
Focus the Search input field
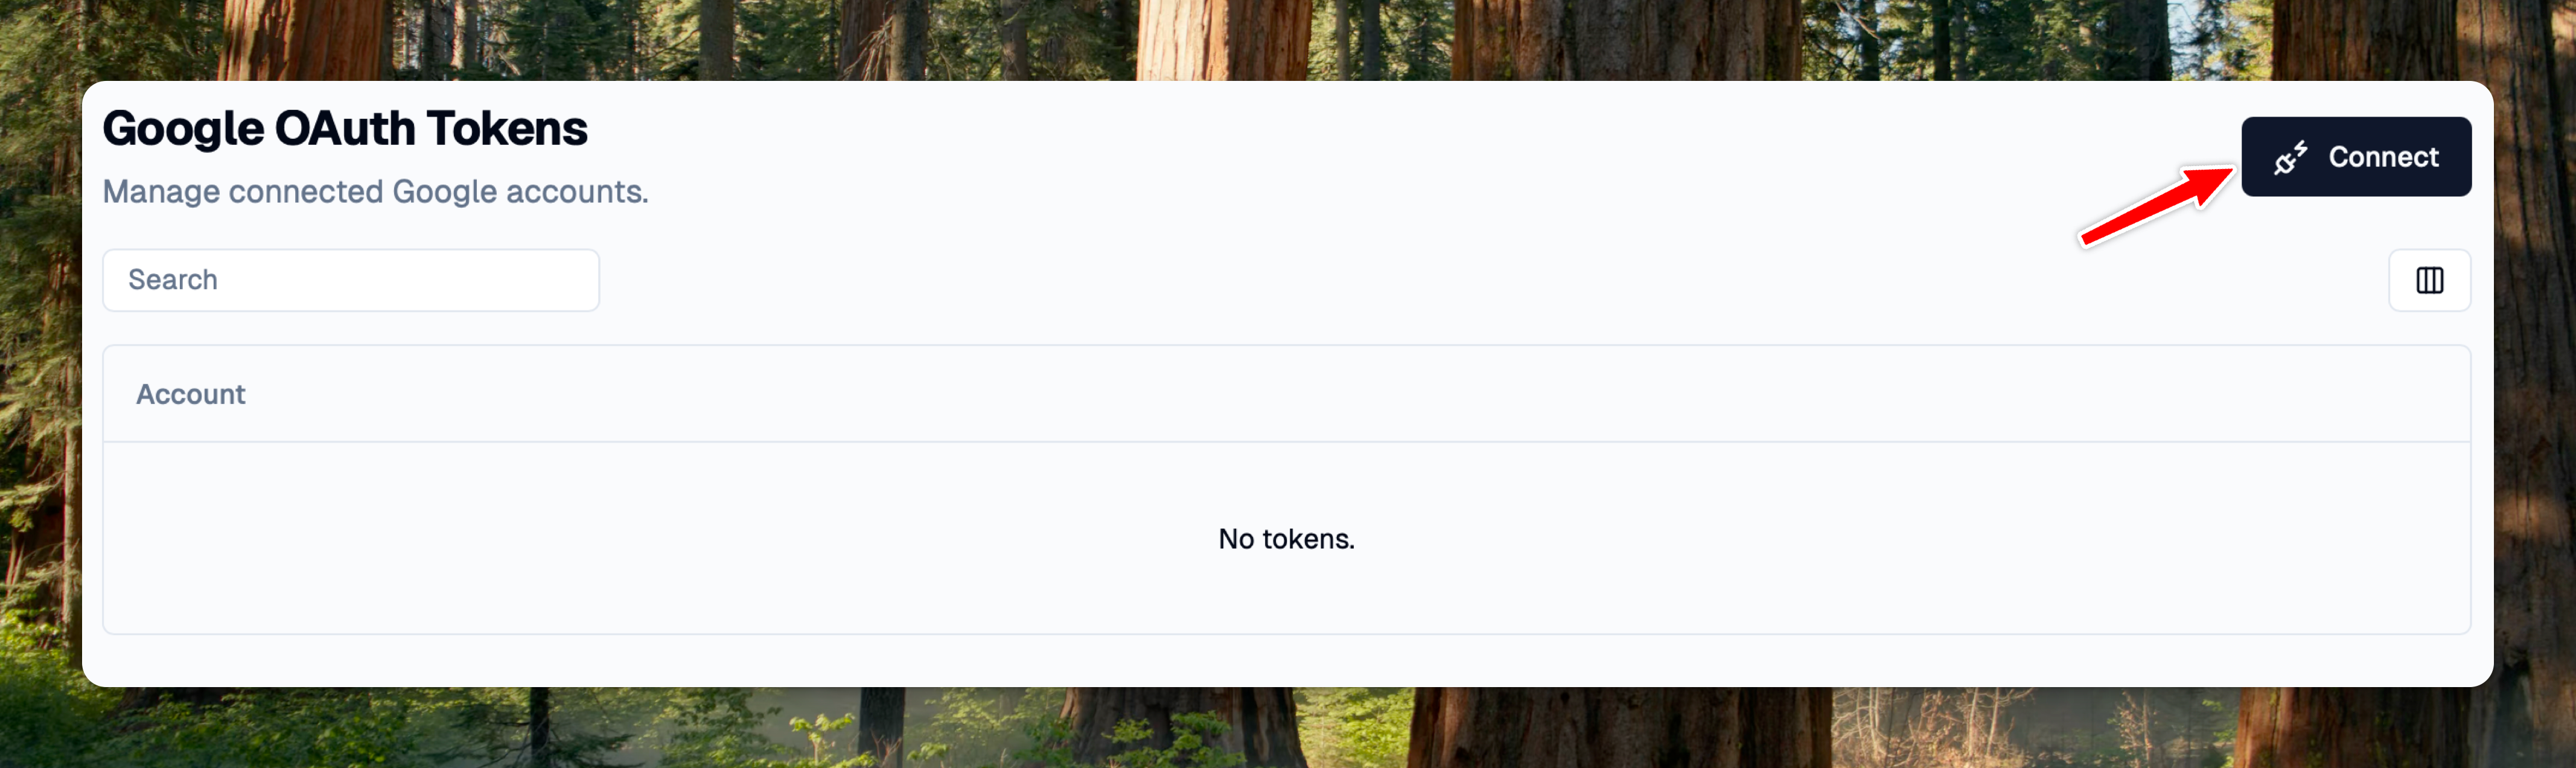coord(351,280)
